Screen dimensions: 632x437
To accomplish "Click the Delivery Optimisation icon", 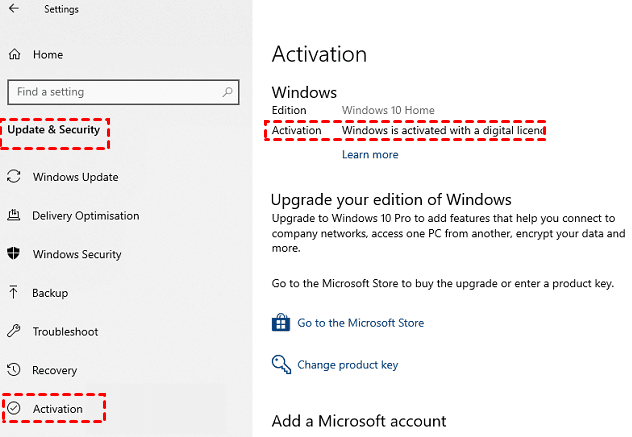I will (14, 216).
